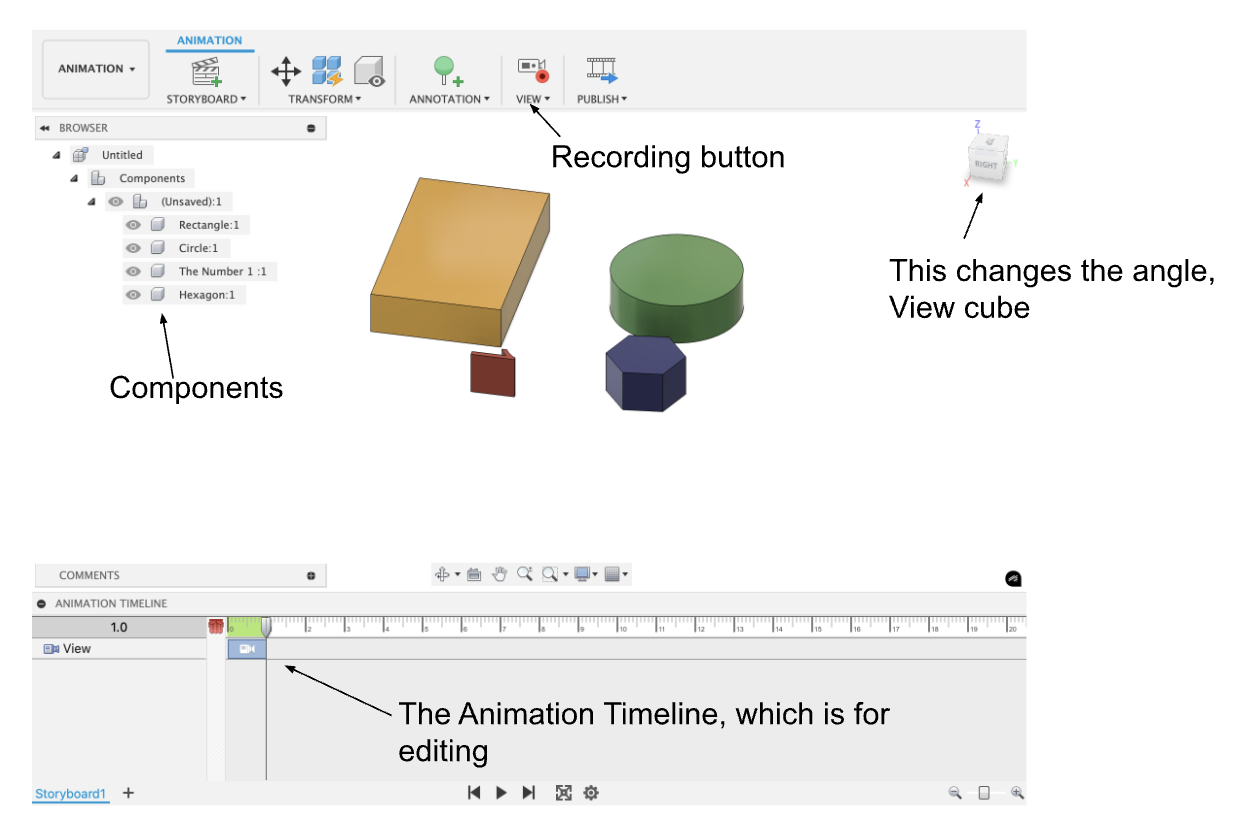Add a new storyboard with the plus button

click(128, 793)
